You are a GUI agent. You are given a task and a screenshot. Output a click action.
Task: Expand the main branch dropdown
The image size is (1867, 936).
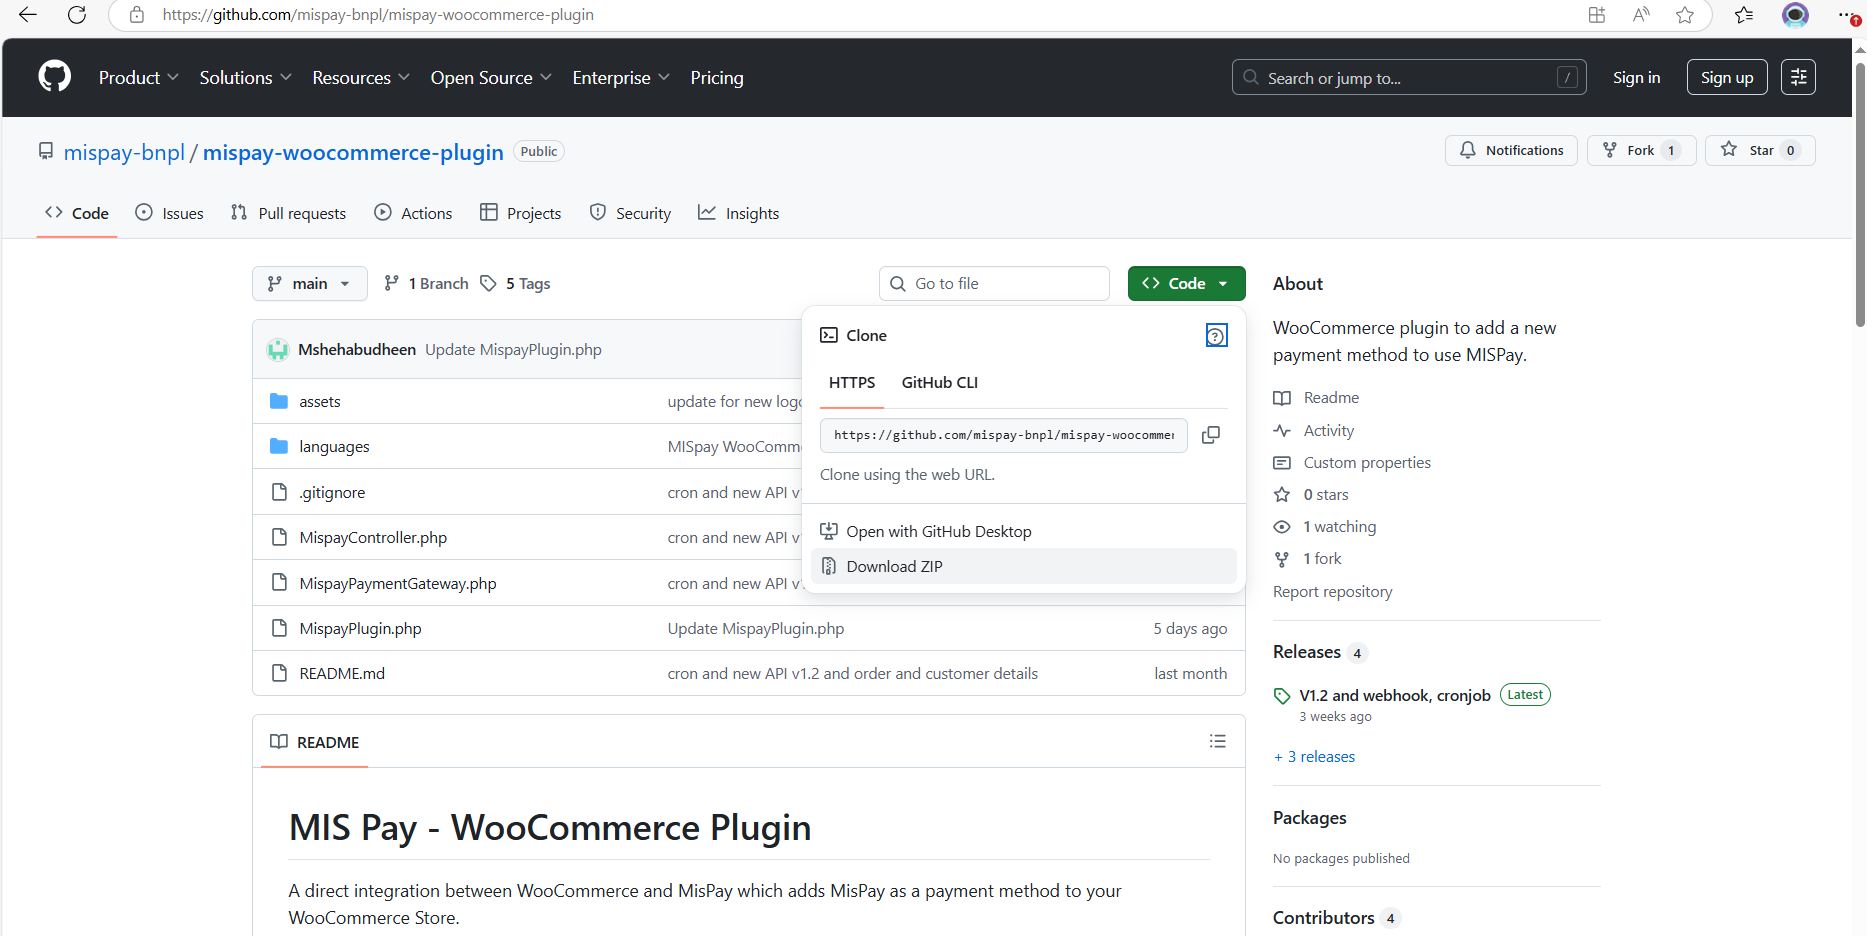point(309,284)
